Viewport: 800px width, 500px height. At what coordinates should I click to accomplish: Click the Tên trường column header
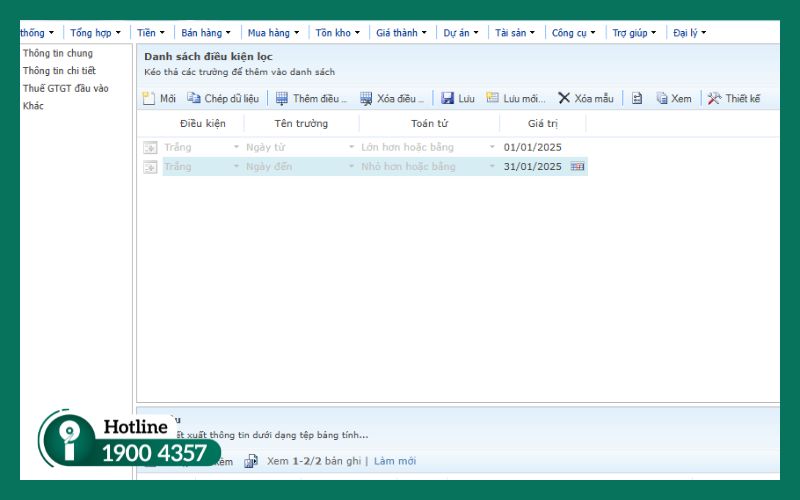tap(301, 123)
